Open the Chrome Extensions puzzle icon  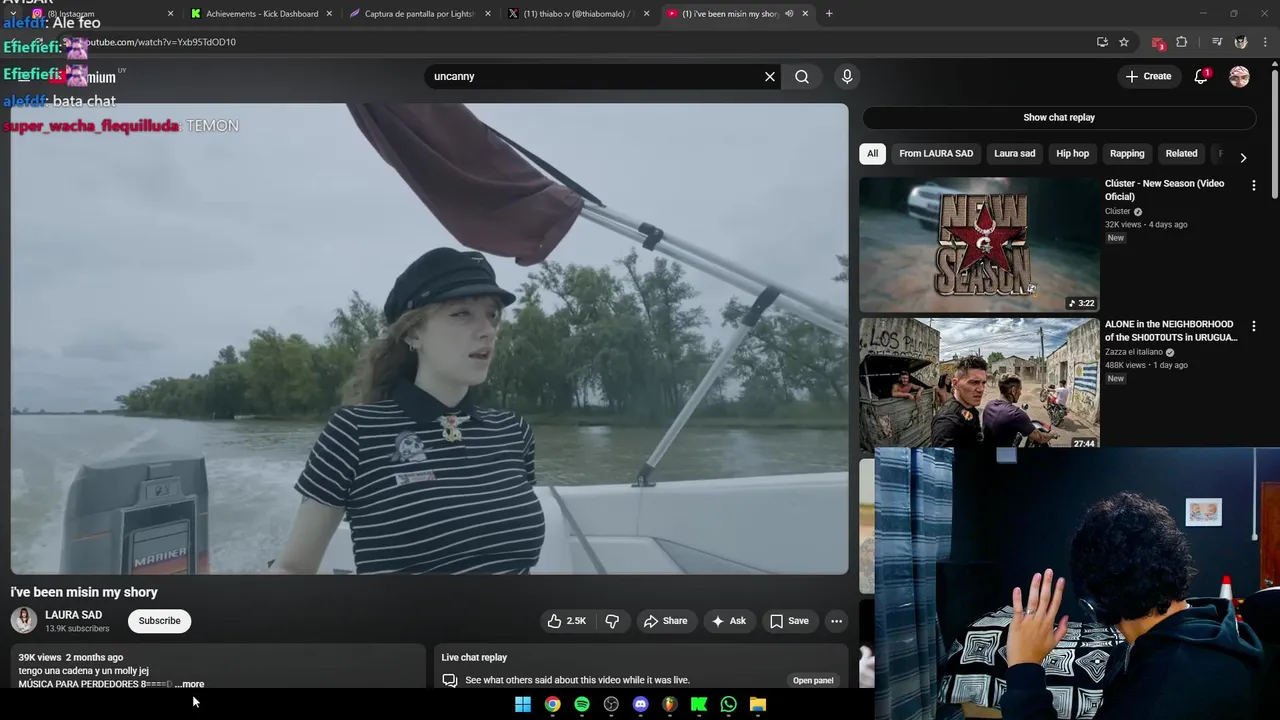(x=1182, y=42)
